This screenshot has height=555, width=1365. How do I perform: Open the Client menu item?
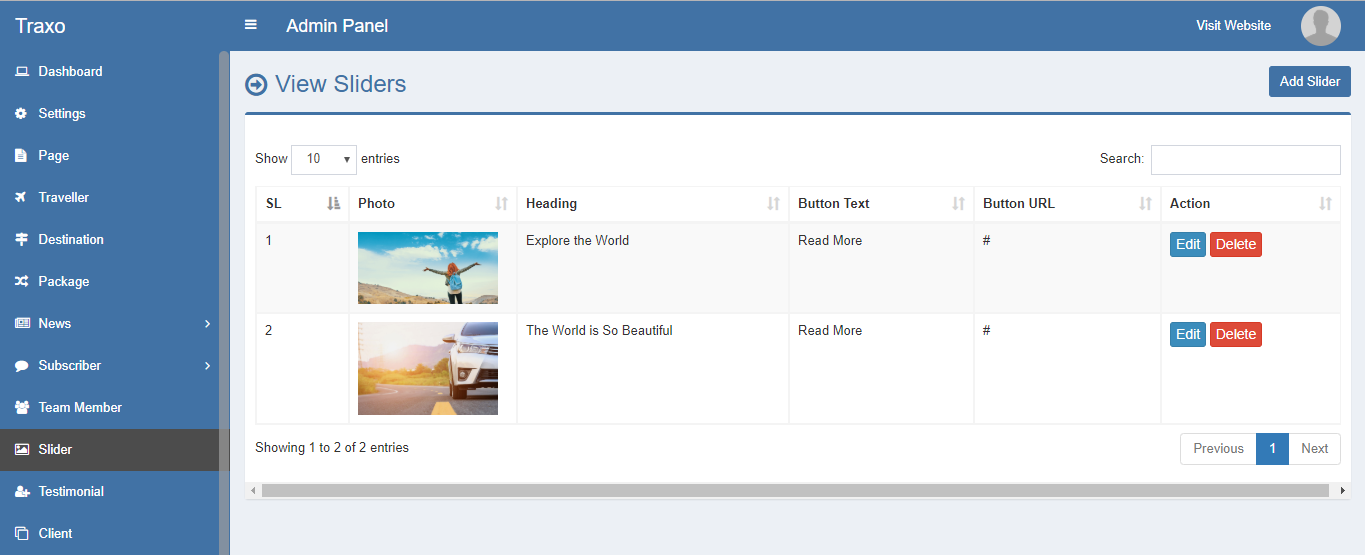pos(55,534)
